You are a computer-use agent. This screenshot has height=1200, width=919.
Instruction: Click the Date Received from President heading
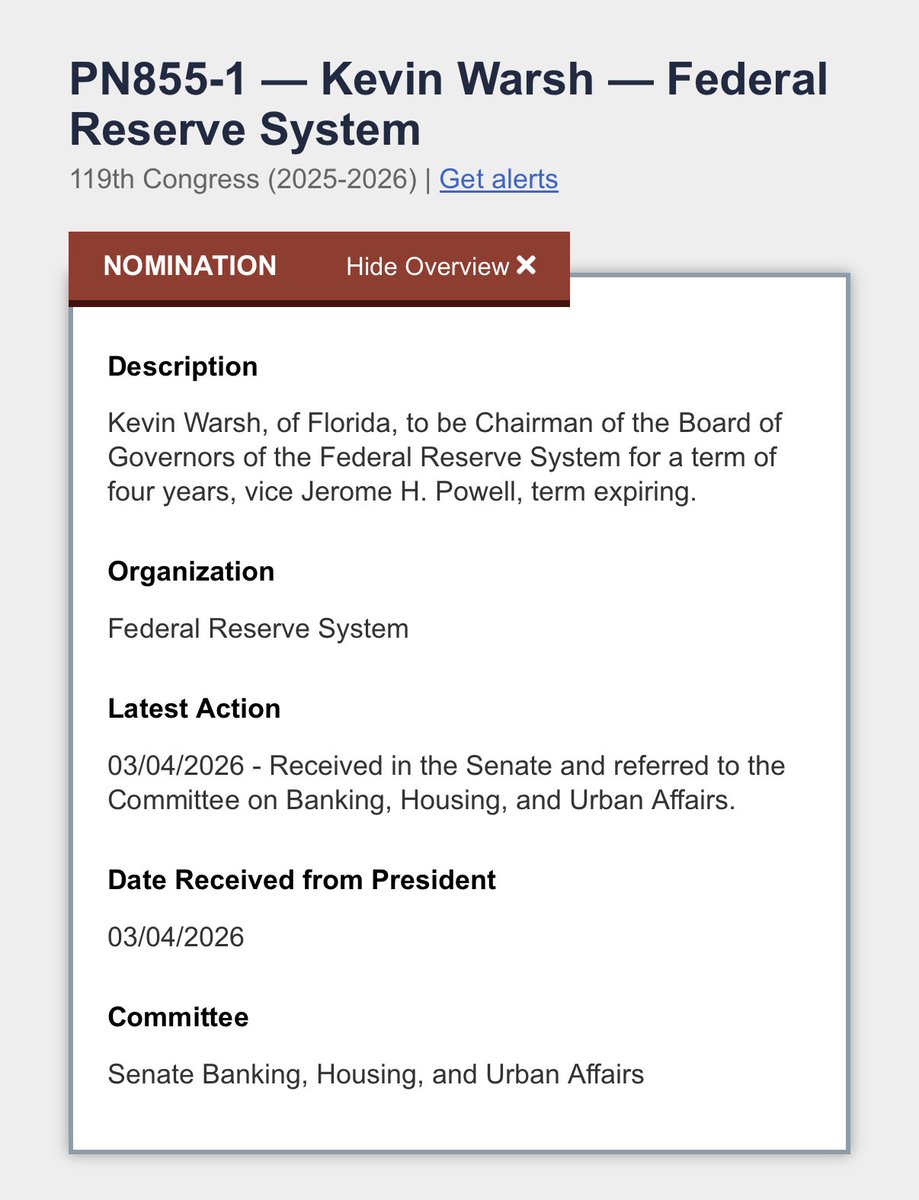coord(302,880)
